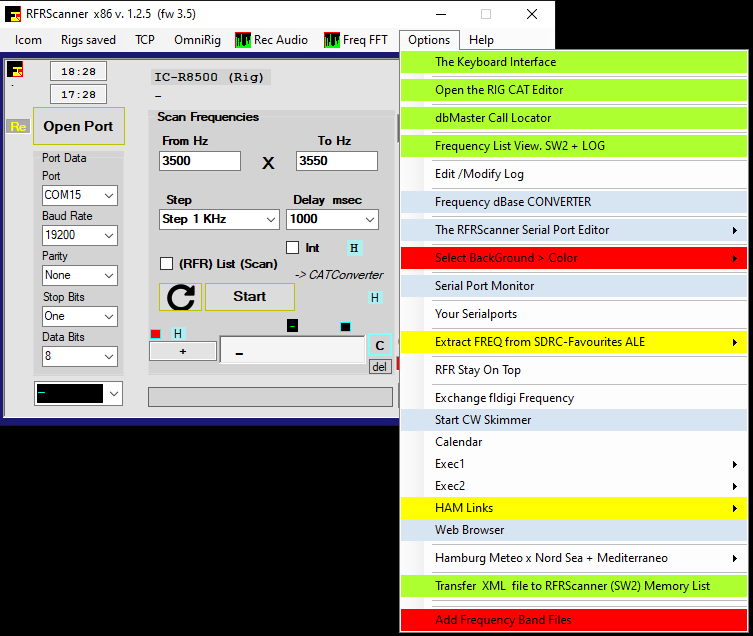This screenshot has height=636, width=753.
Task: Choose dbMaster Call Locator
Action: tap(574, 118)
